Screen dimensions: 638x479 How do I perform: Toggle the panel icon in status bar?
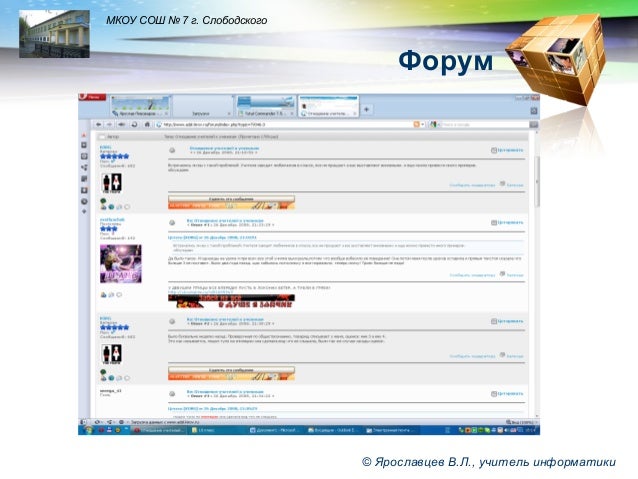click(x=83, y=422)
